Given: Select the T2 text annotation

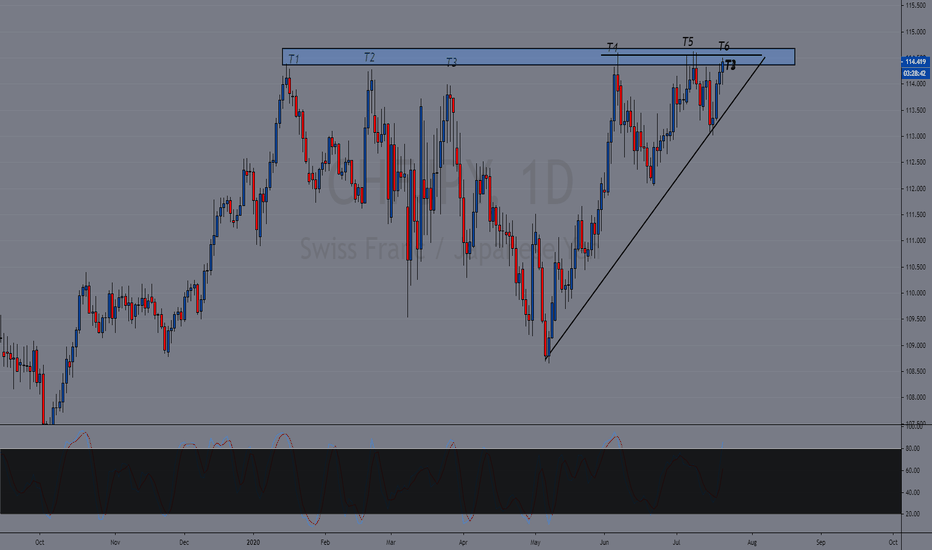Looking at the screenshot, I should (369, 57).
